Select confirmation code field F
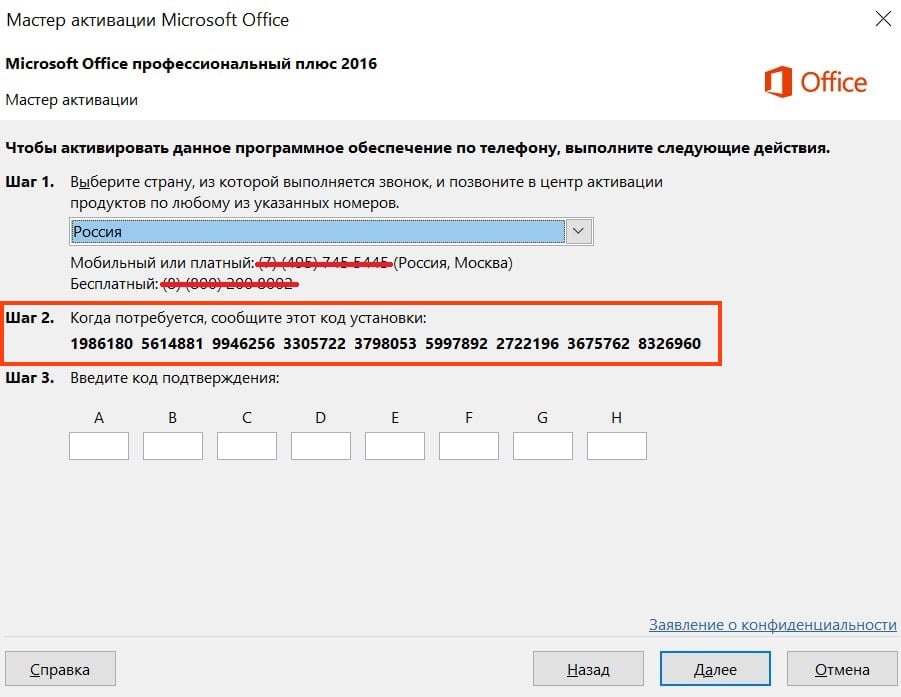Viewport: 901px width, 697px height. tap(469, 446)
